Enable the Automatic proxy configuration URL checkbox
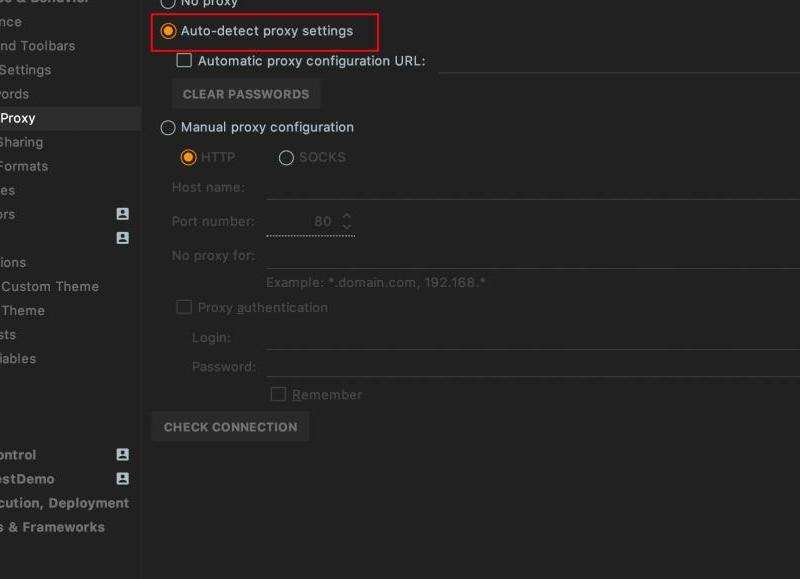800x579 pixels. tap(184, 61)
